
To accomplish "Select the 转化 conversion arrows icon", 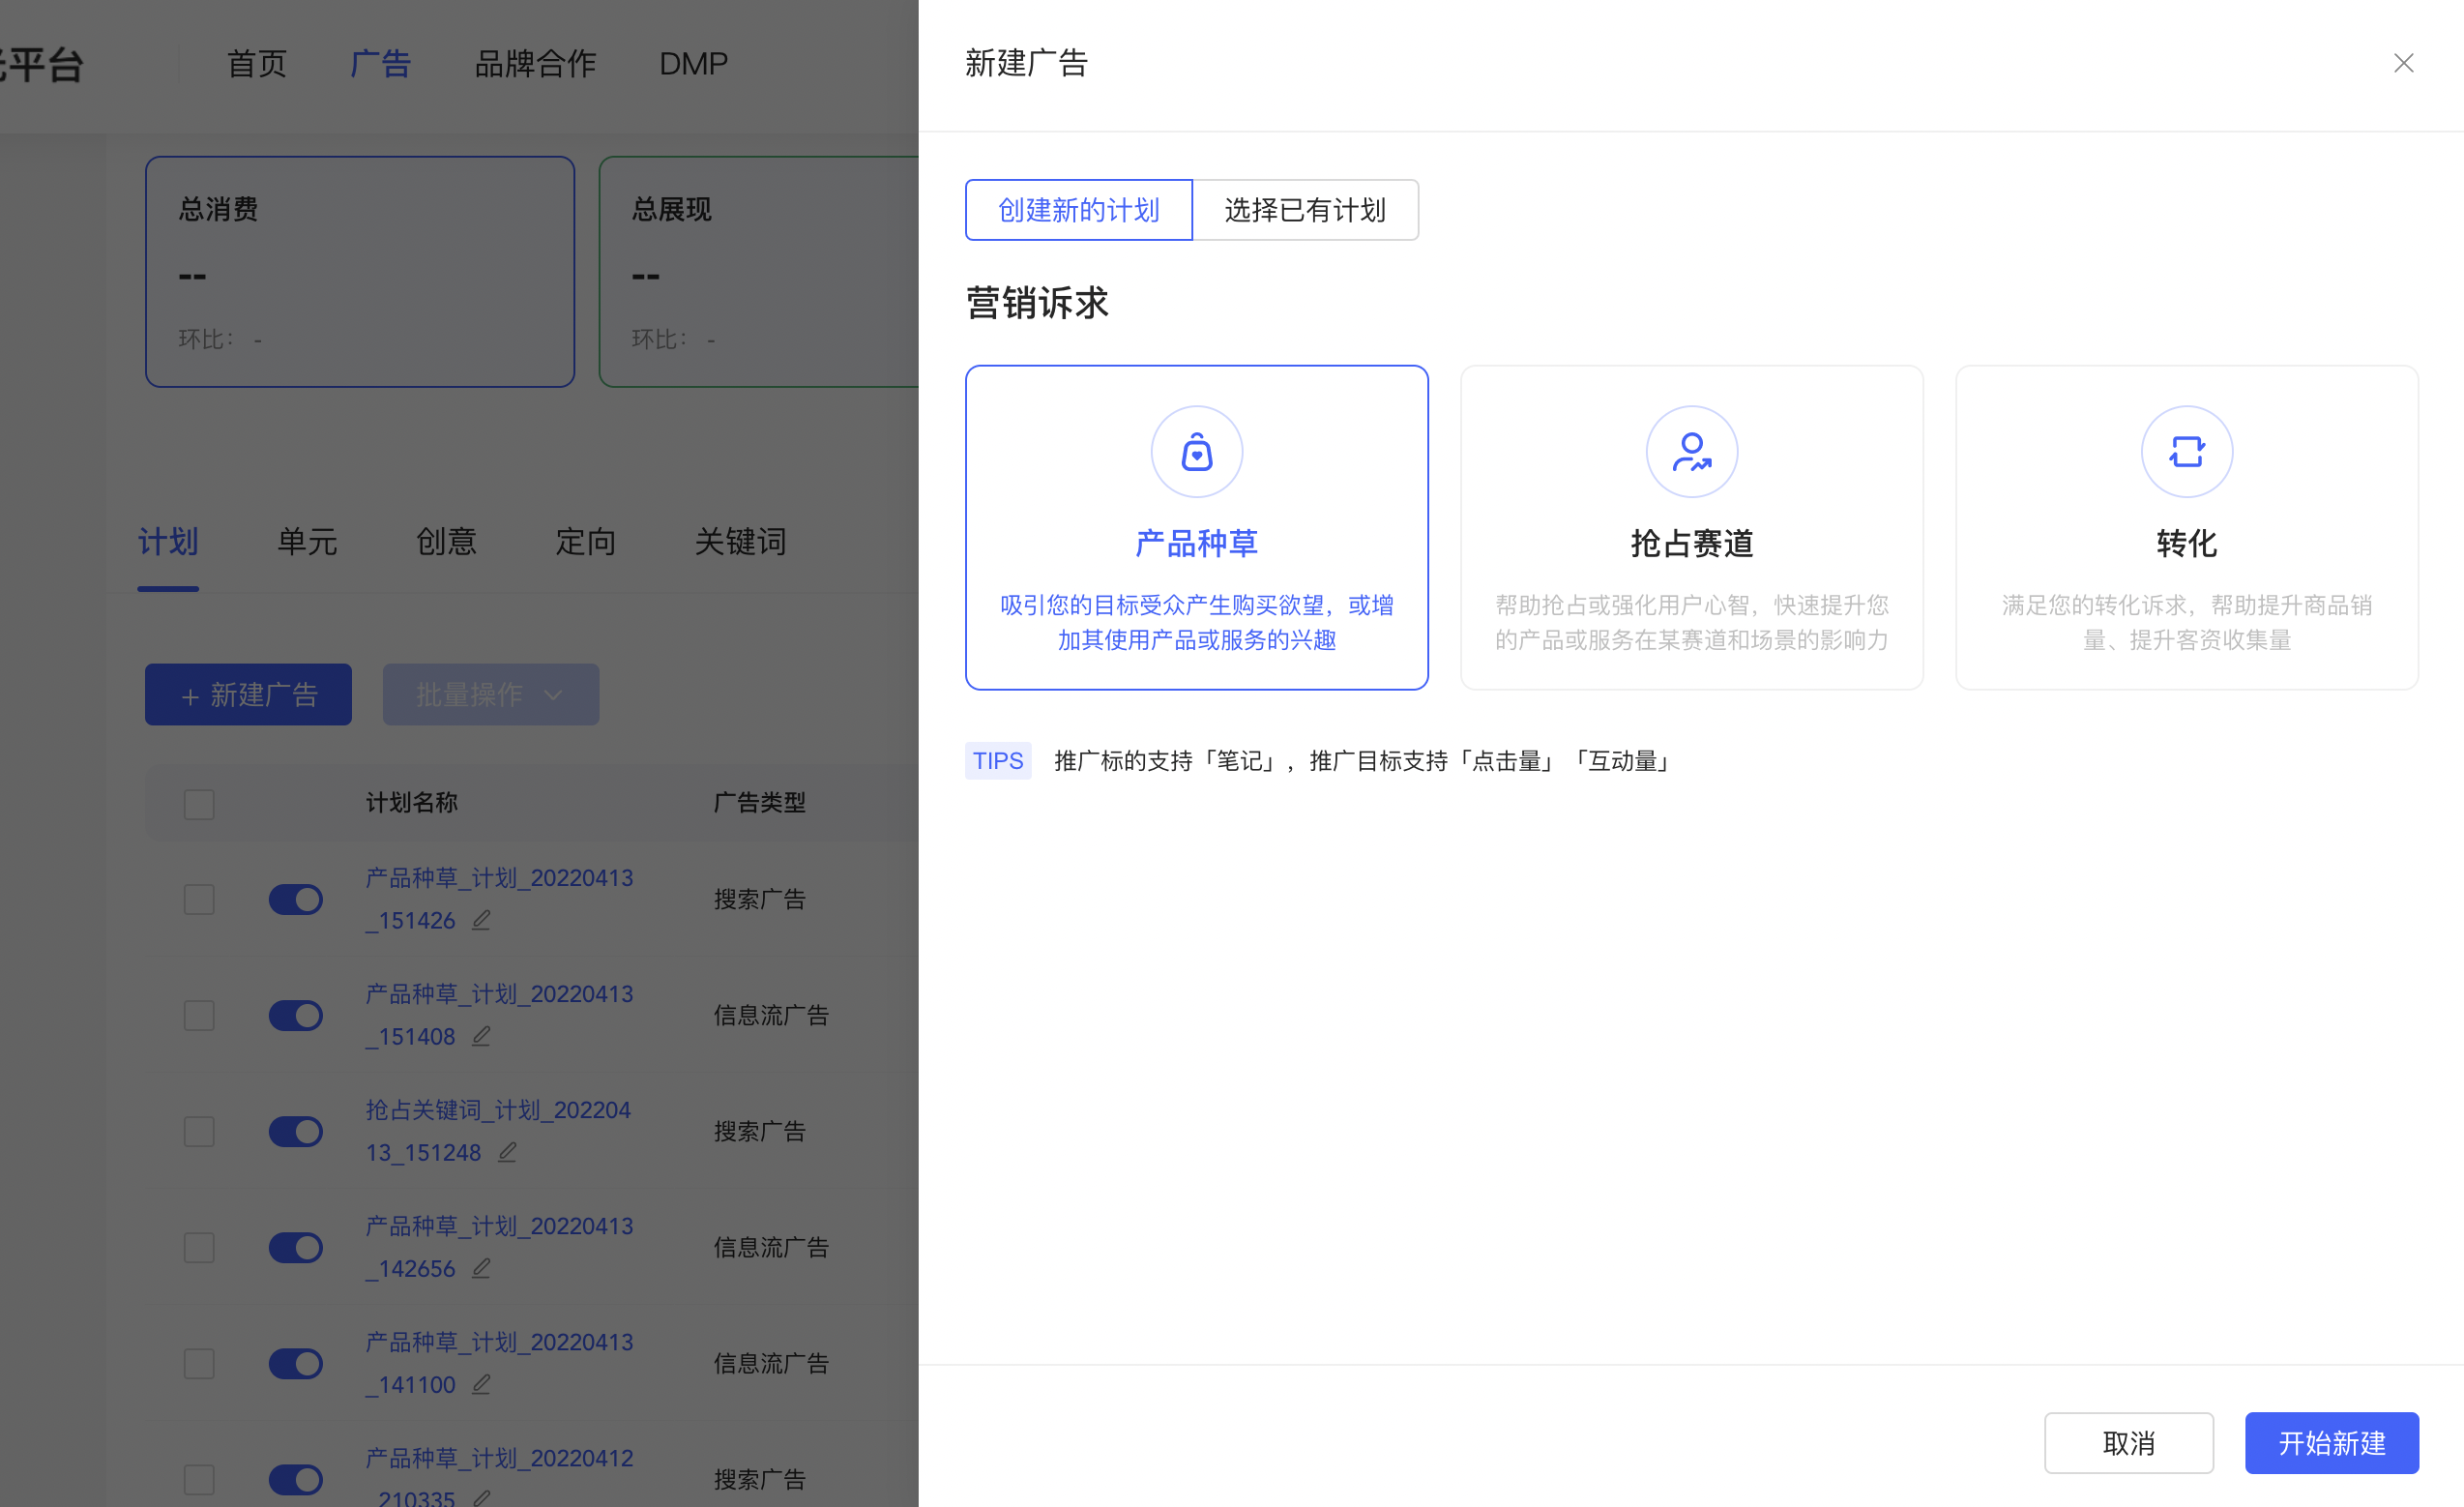I will tap(2186, 451).
